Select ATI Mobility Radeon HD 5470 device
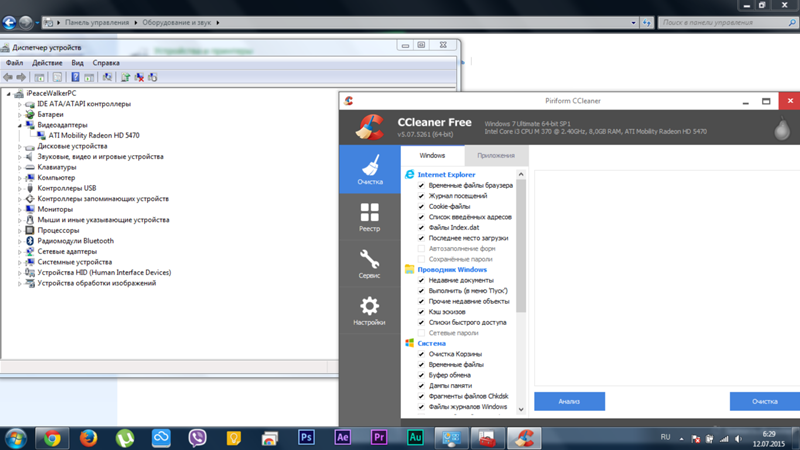 [x=94, y=136]
